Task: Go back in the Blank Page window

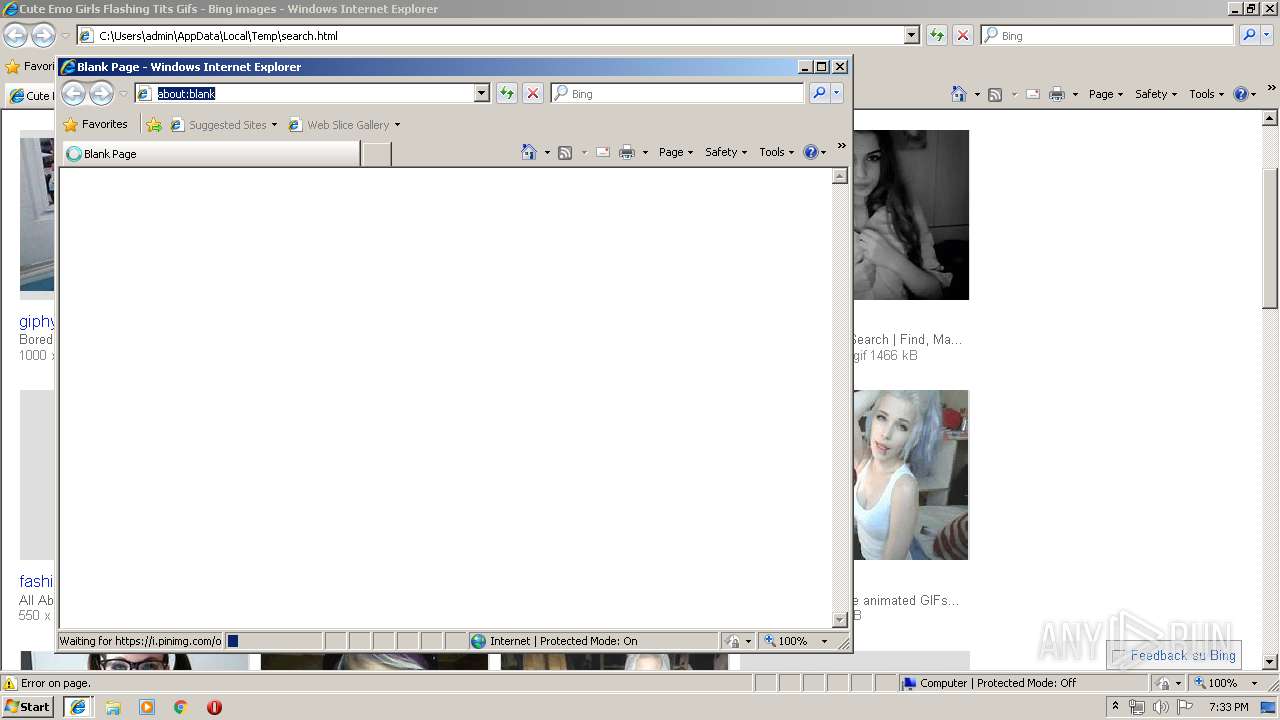Action: click(x=73, y=94)
